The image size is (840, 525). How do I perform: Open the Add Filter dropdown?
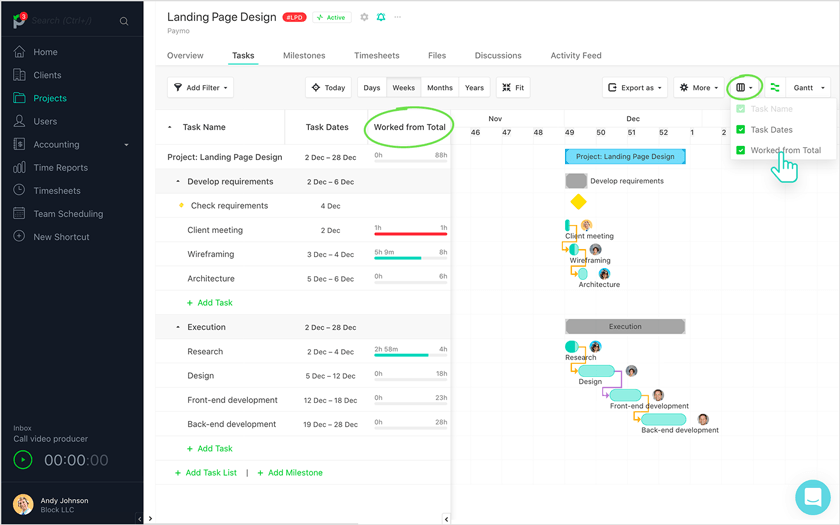pyautogui.click(x=200, y=87)
